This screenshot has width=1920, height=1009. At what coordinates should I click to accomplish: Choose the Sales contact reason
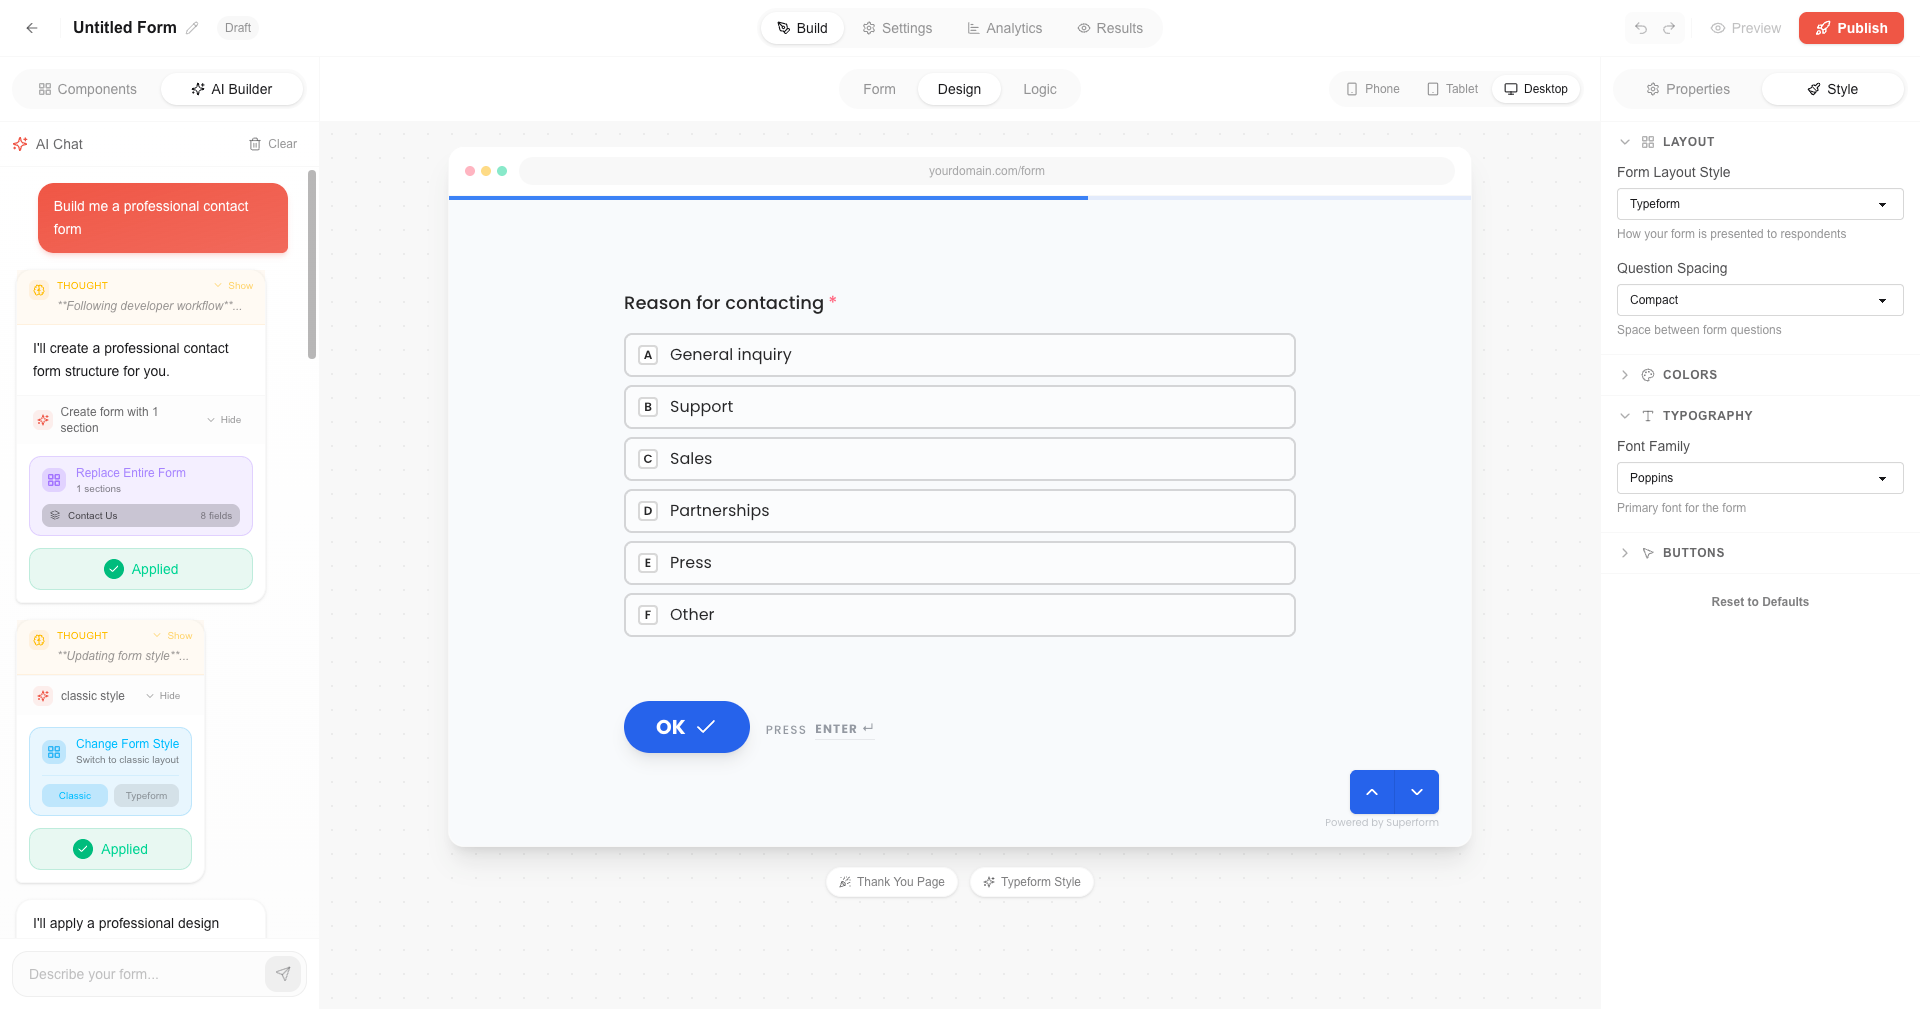click(x=959, y=458)
